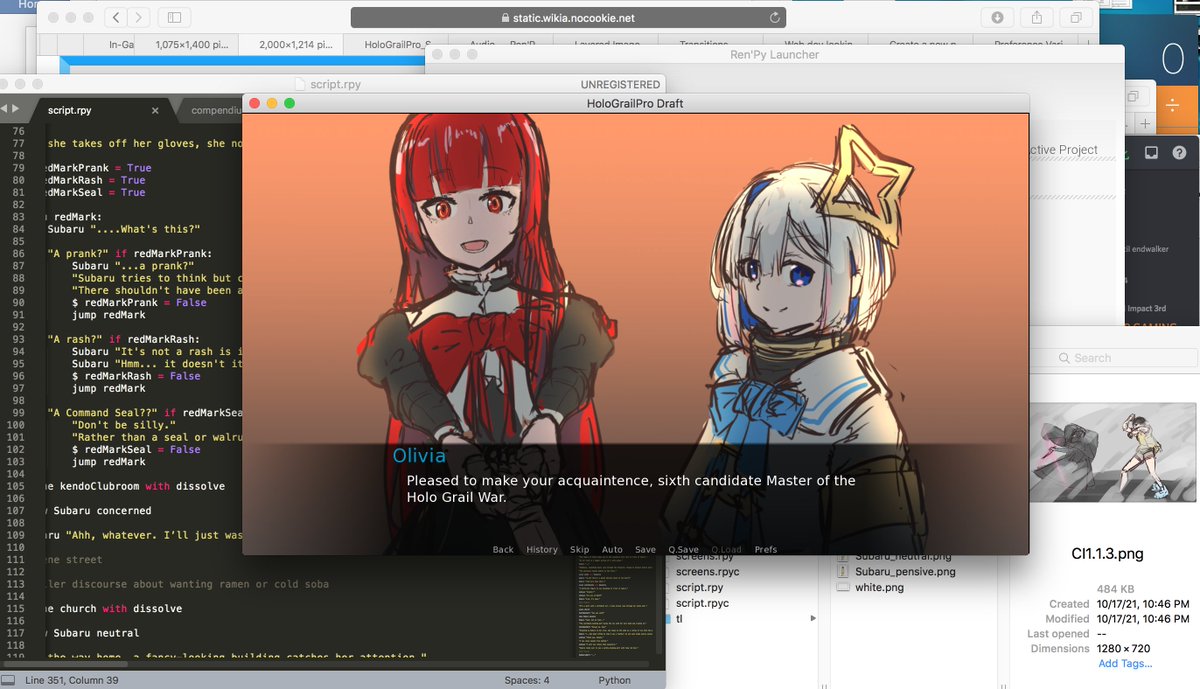Screen dimensions: 1200x689
Task: Go forward in Safari history
Action: tap(139, 17)
